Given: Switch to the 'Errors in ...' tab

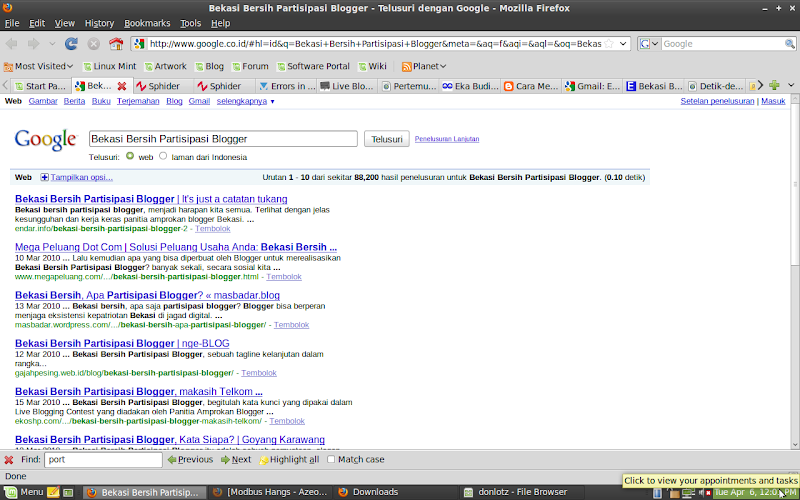Looking at the screenshot, I should [286, 86].
